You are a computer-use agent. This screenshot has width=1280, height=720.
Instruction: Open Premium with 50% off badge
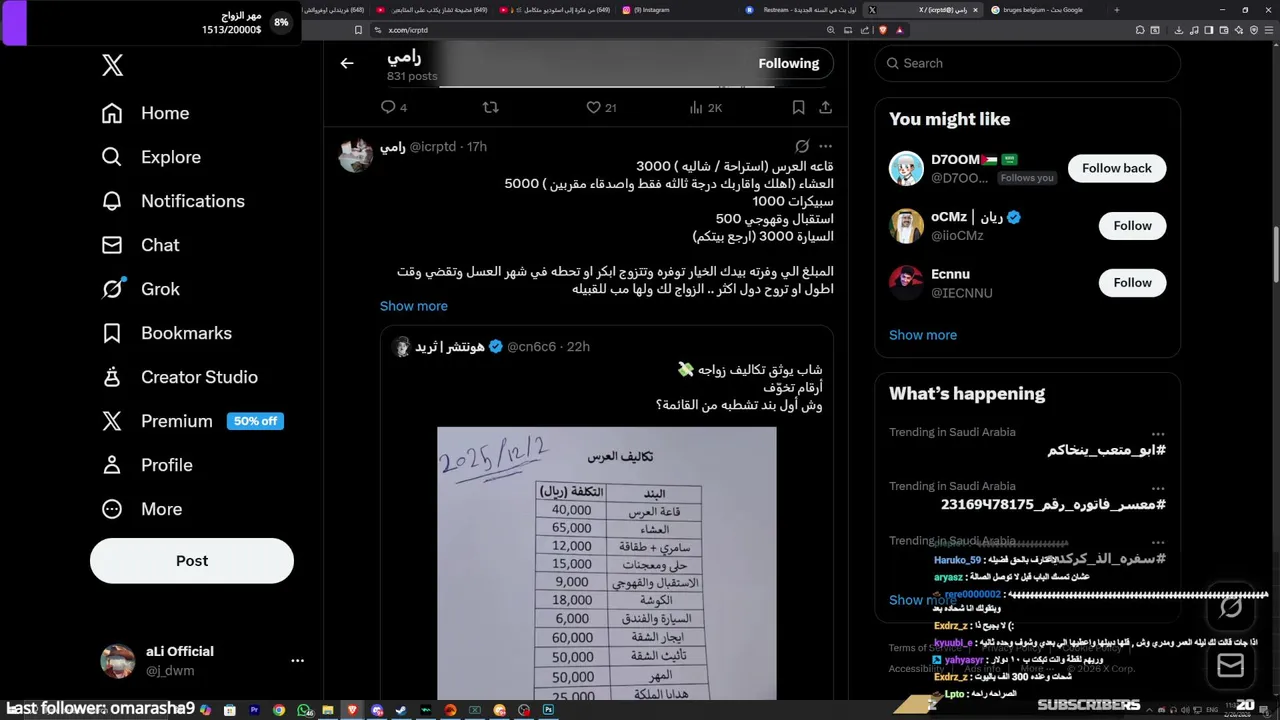pyautogui.click(x=192, y=421)
